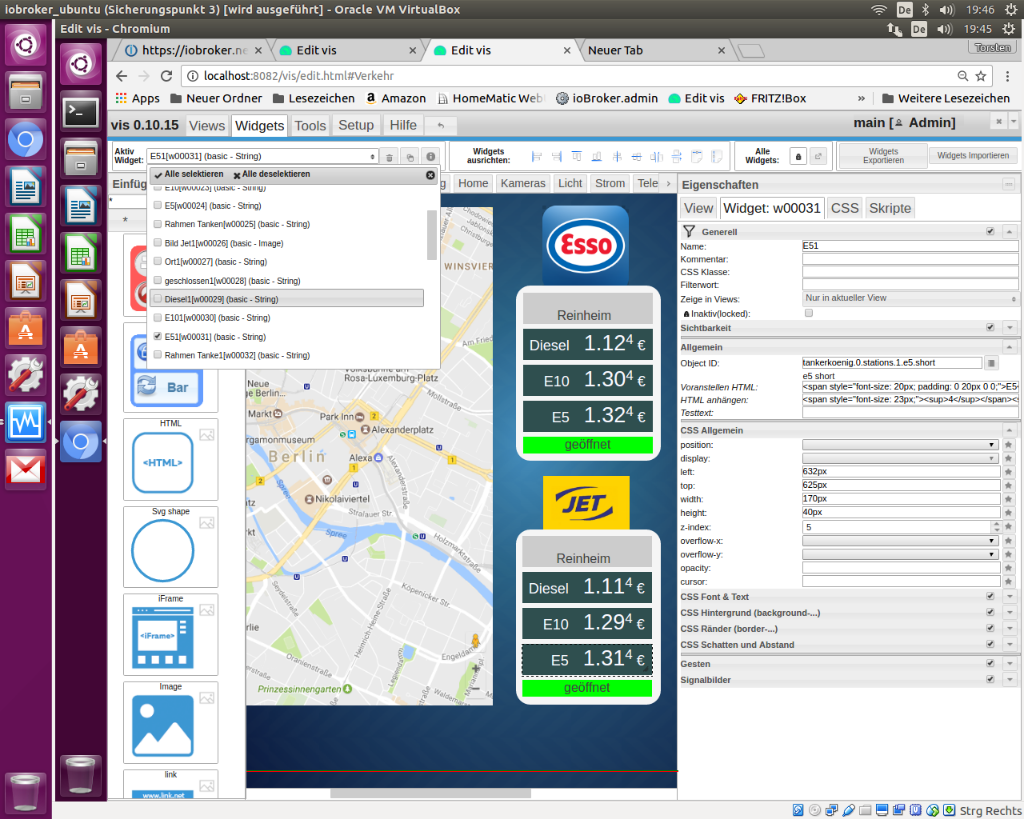Open the Aktiv Widget selector dropdown
This screenshot has height=819, width=1024.
point(262,156)
